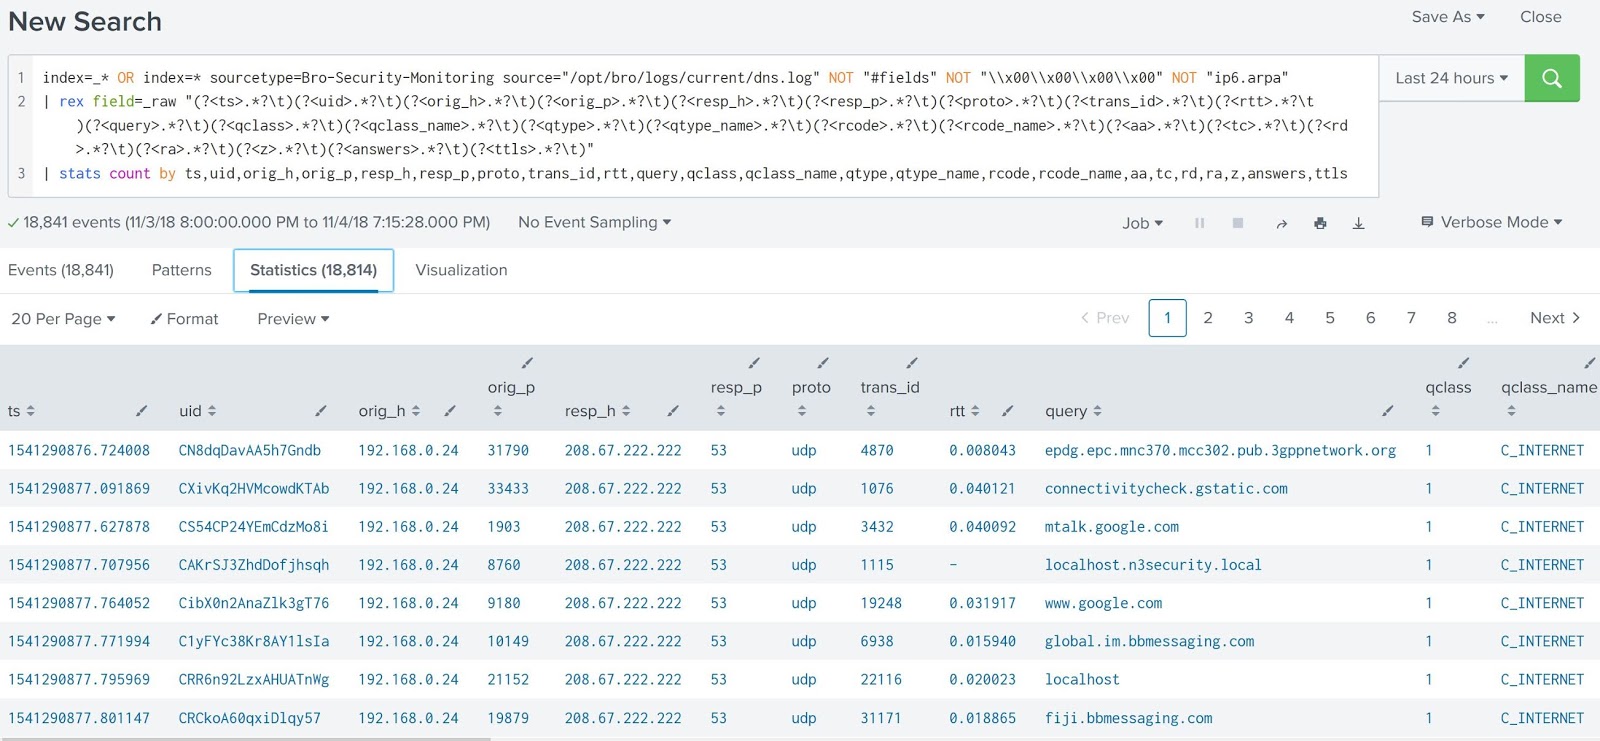Sort the table by ts column
Viewport: 1600px width, 741px height.
(30, 411)
